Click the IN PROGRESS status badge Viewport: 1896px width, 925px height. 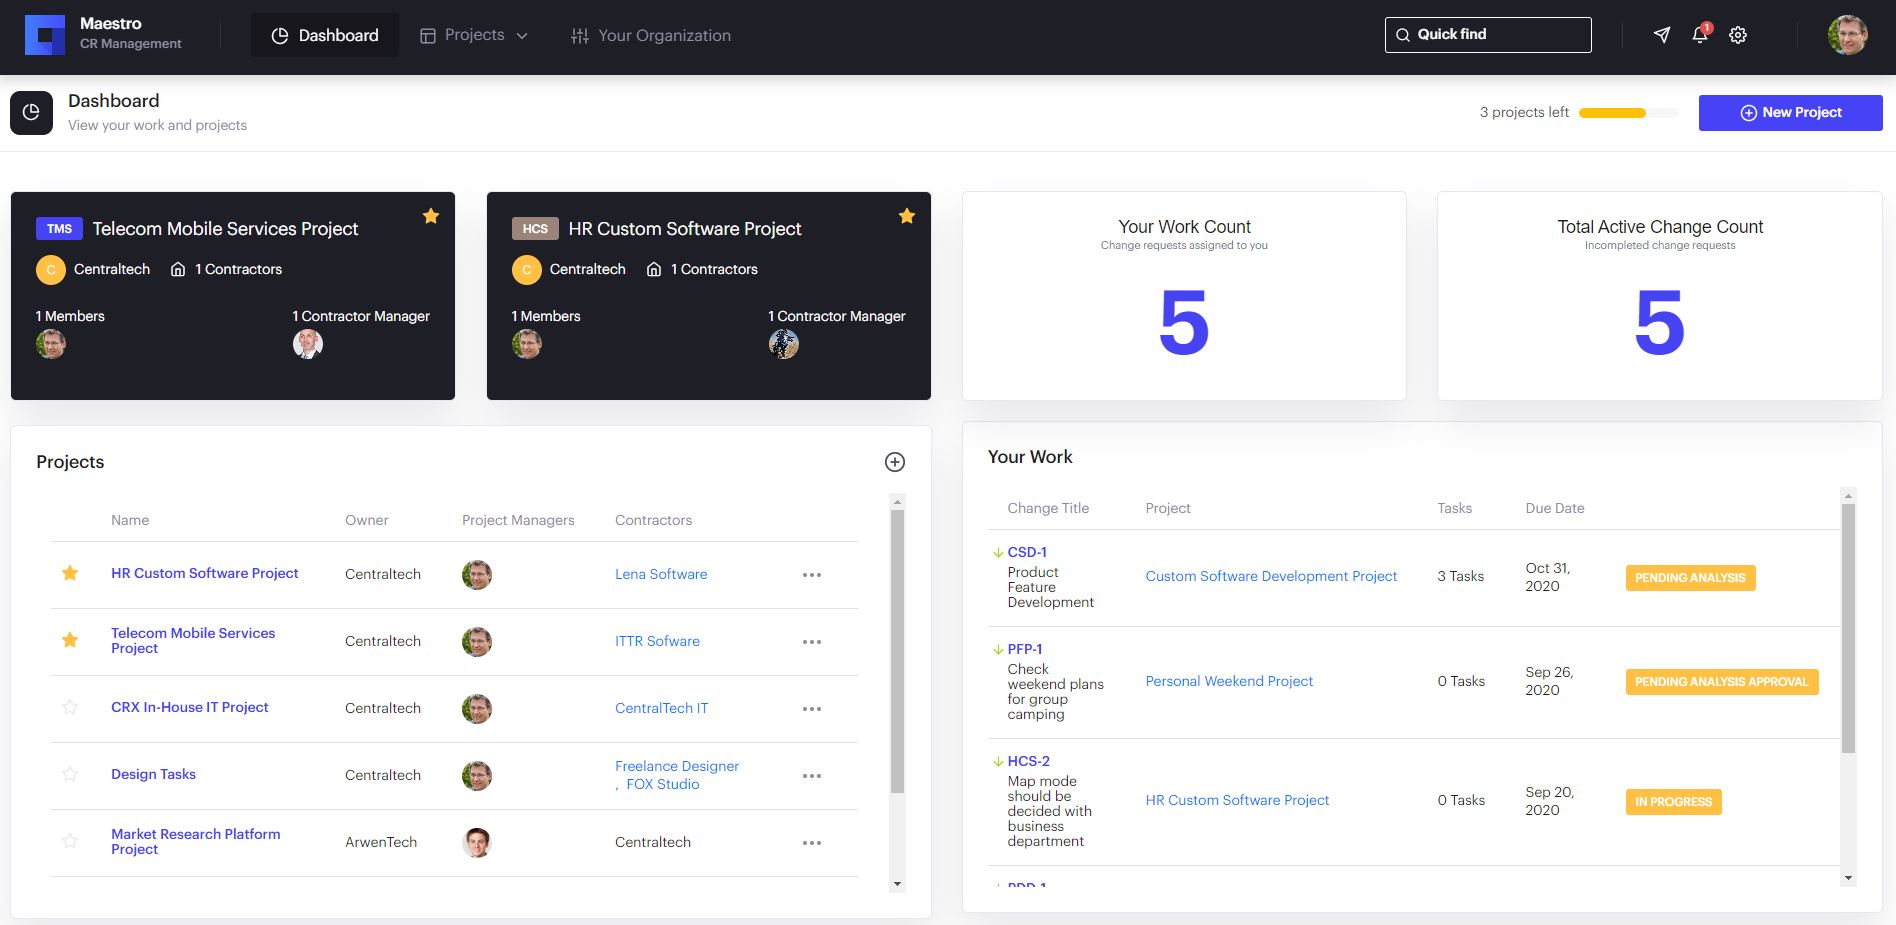[x=1673, y=802]
